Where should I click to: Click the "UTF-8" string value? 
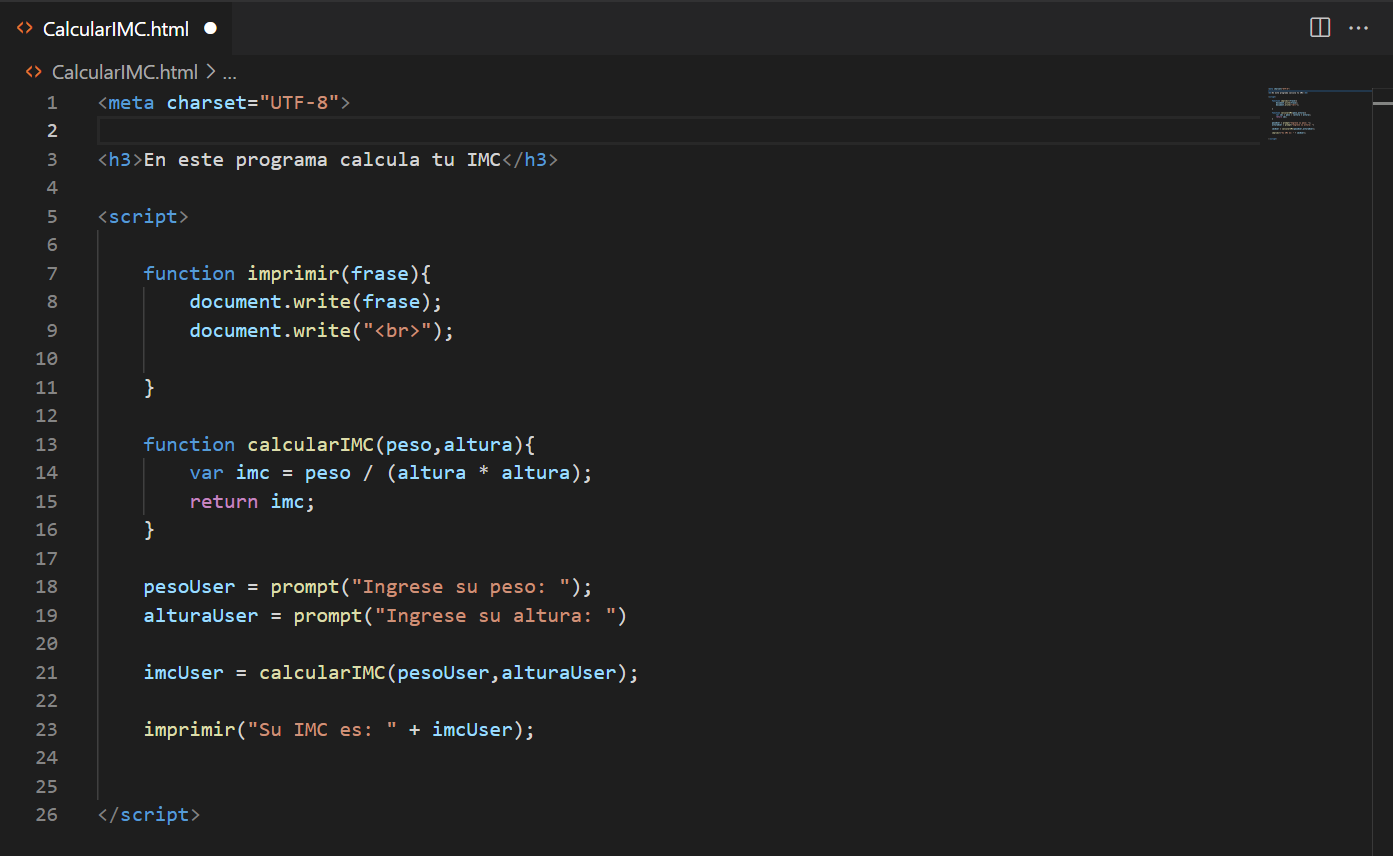point(299,102)
